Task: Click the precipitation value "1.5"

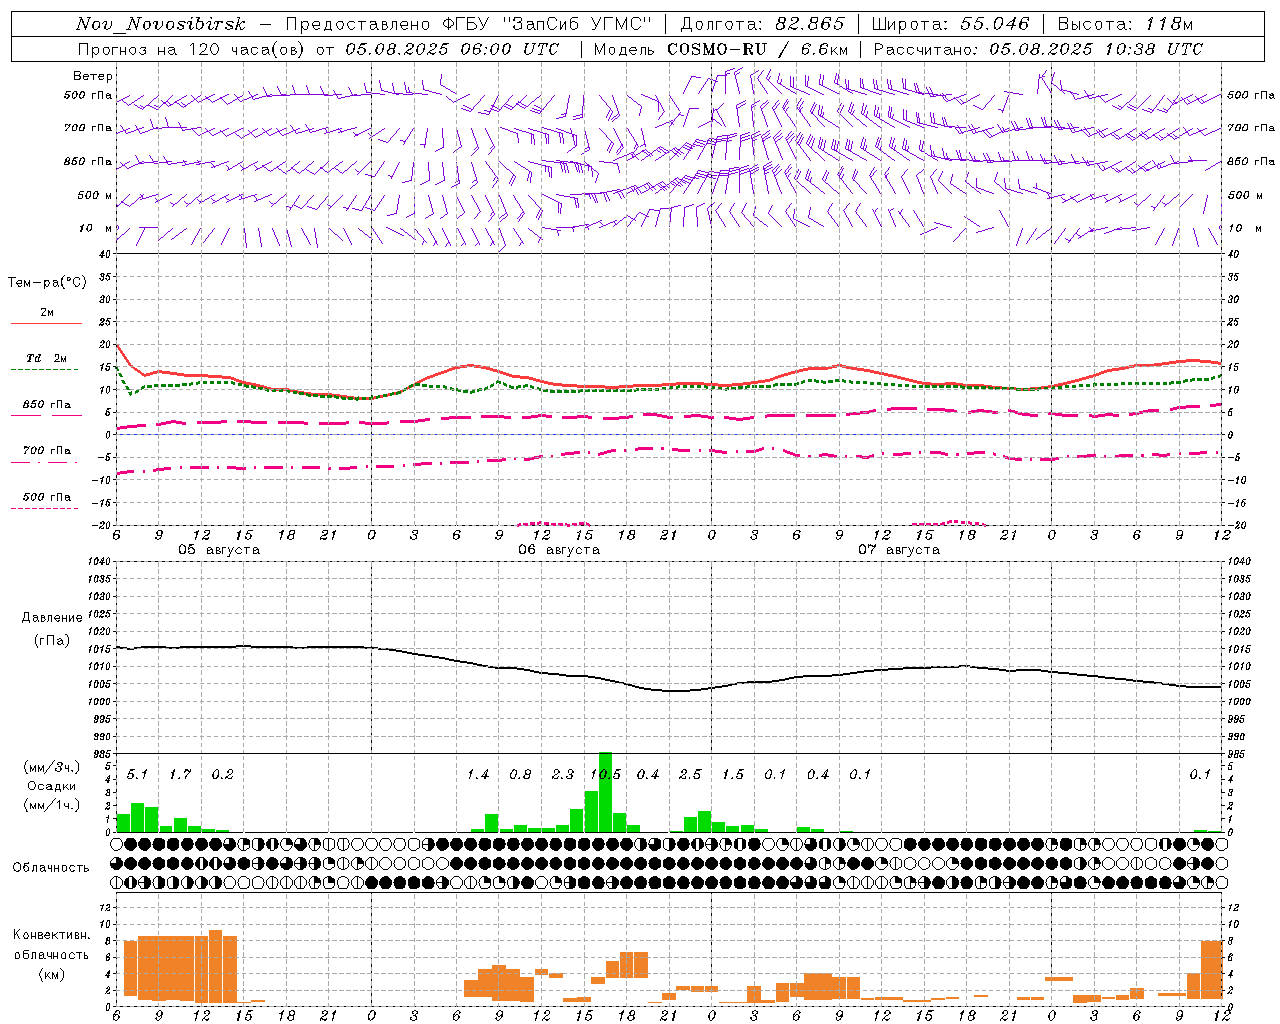Action: point(733,775)
